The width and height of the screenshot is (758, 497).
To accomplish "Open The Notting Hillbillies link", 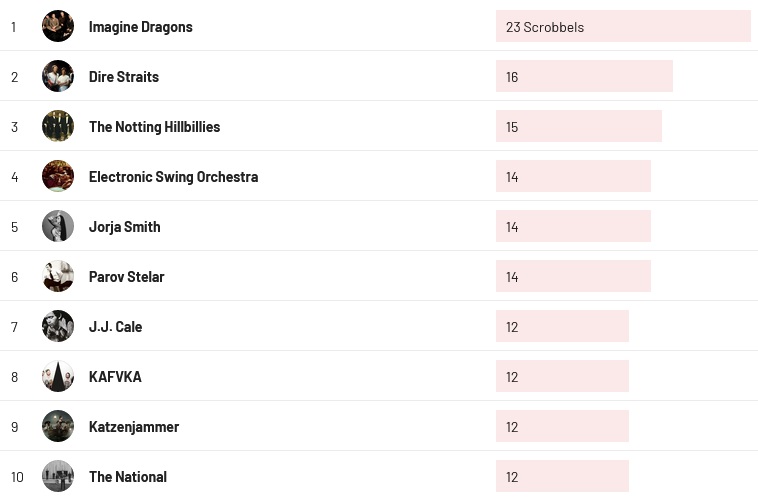I will 154,127.
